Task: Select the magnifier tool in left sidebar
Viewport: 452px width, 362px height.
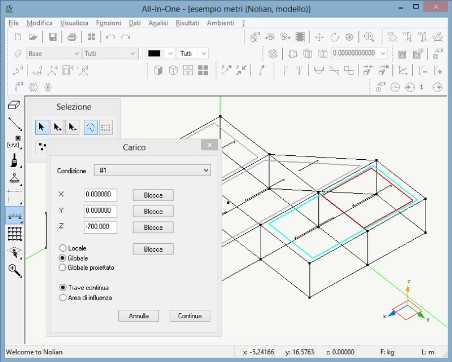Action: (15, 270)
